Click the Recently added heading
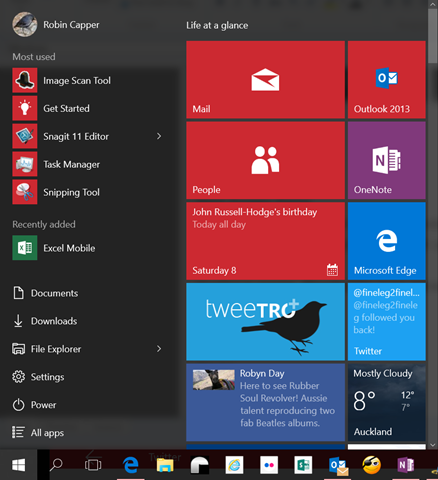 click(x=44, y=224)
